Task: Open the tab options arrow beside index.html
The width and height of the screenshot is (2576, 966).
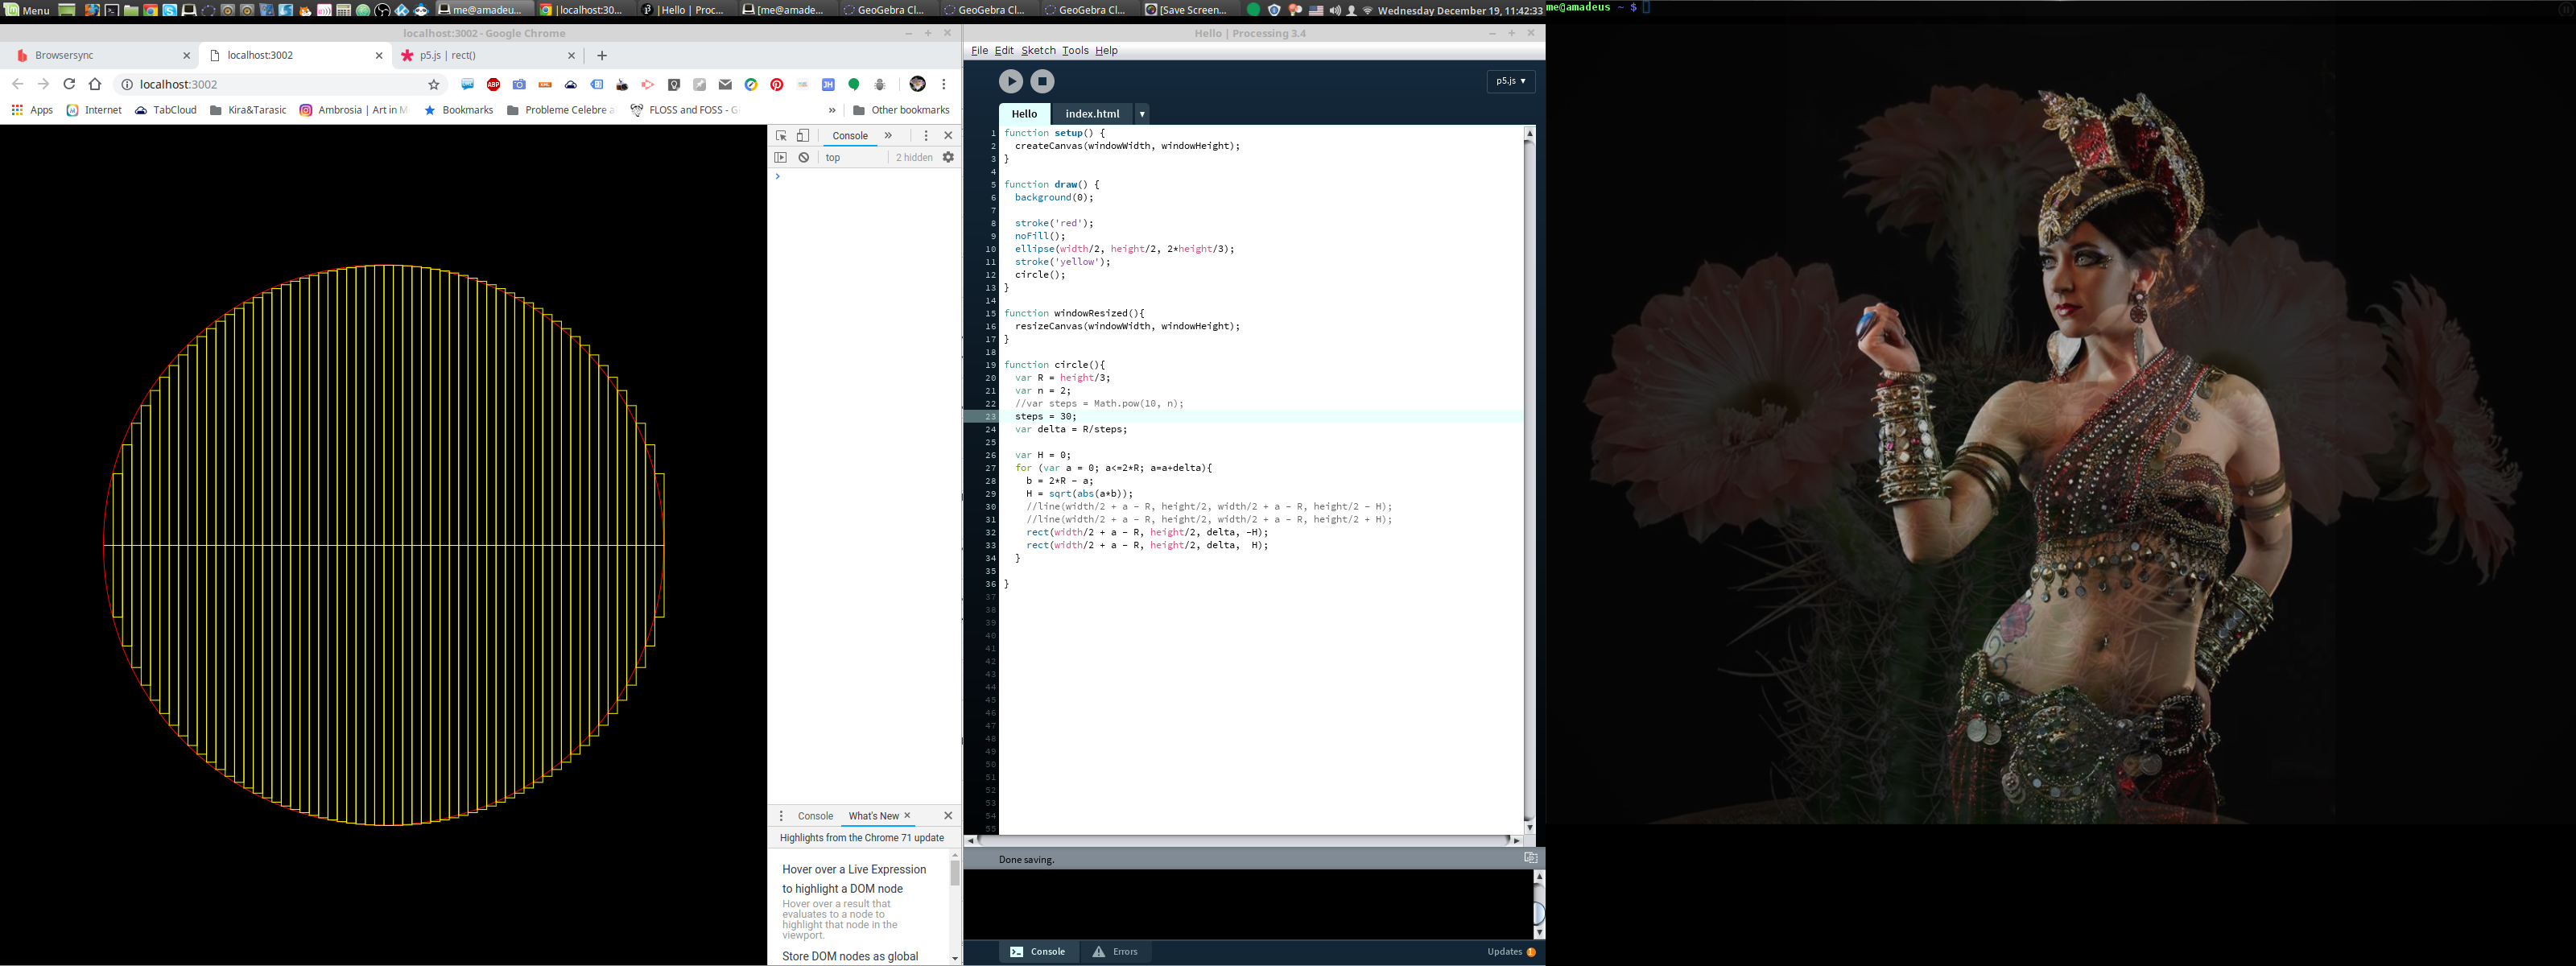Action: pyautogui.click(x=1142, y=114)
